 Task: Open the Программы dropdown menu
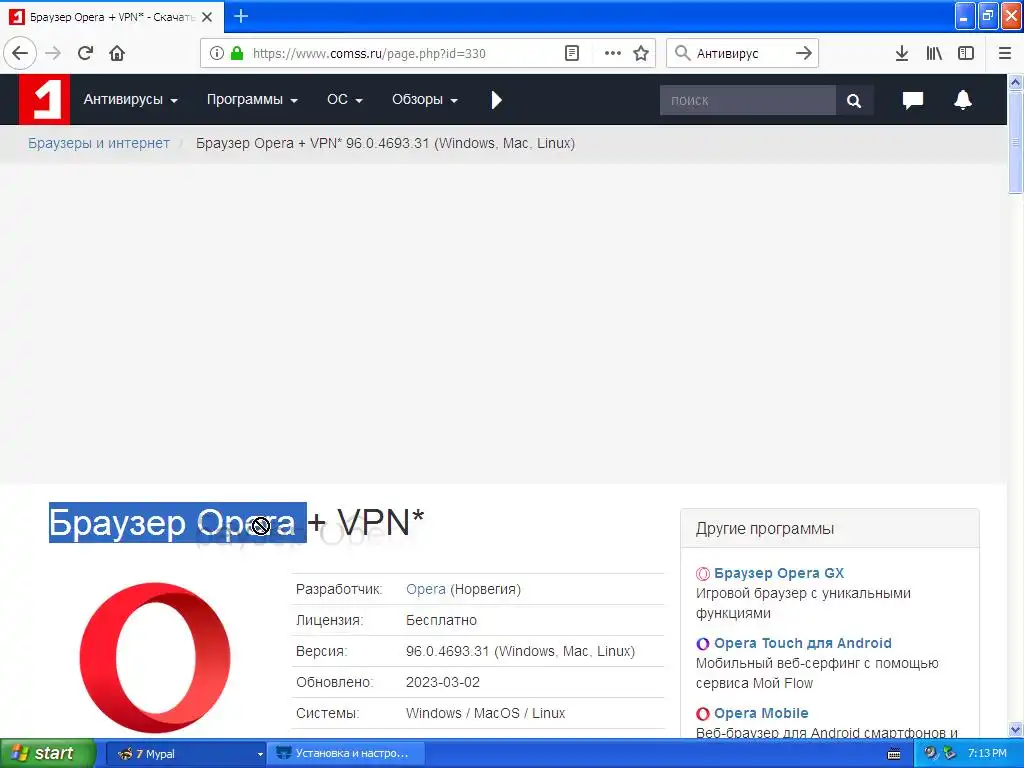point(252,100)
